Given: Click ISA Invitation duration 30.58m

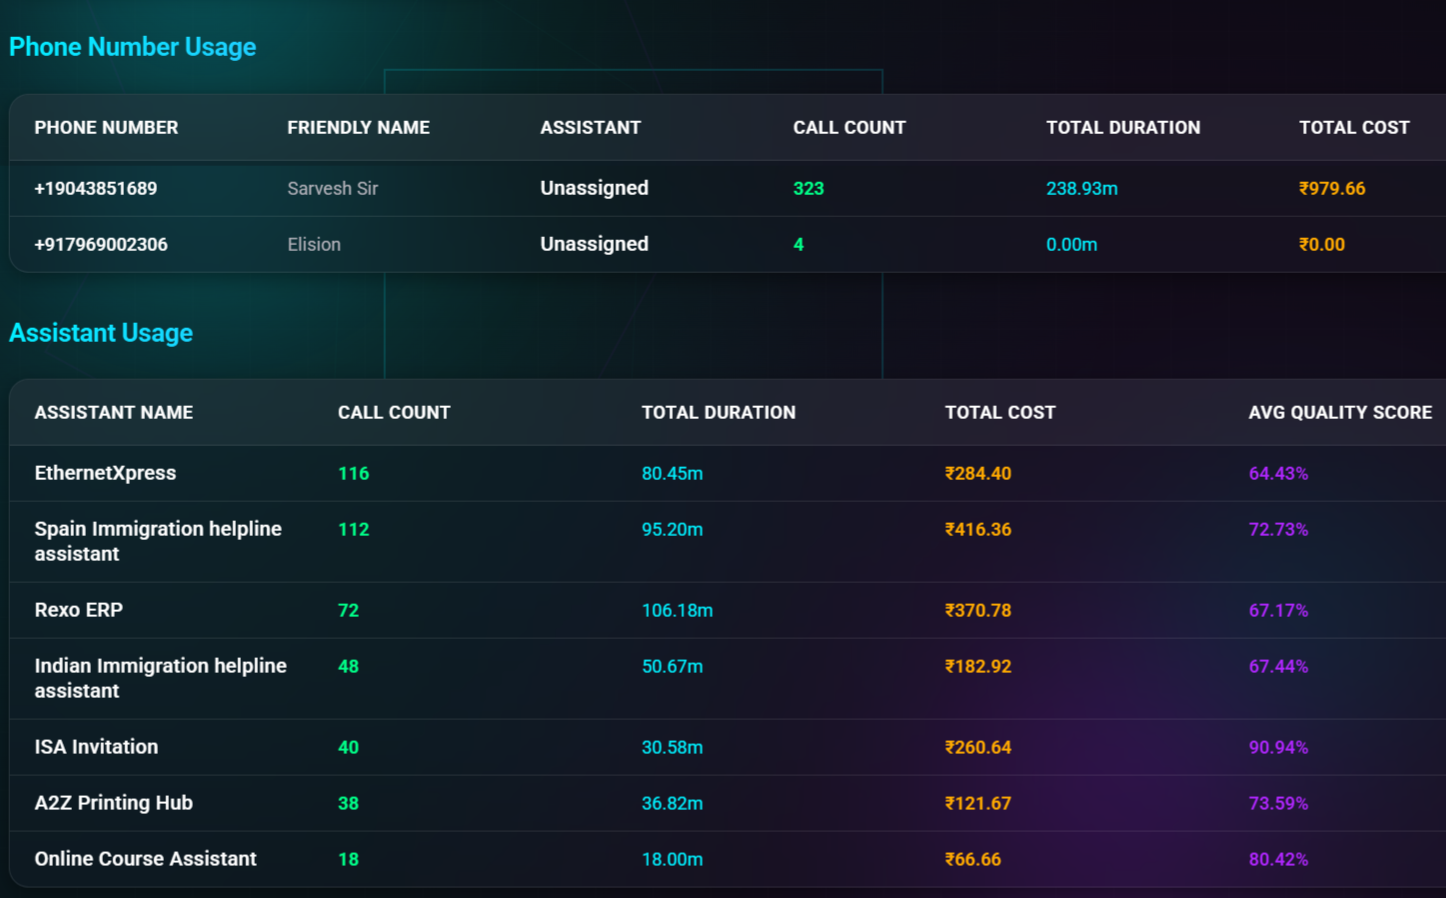Looking at the screenshot, I should [x=672, y=747].
